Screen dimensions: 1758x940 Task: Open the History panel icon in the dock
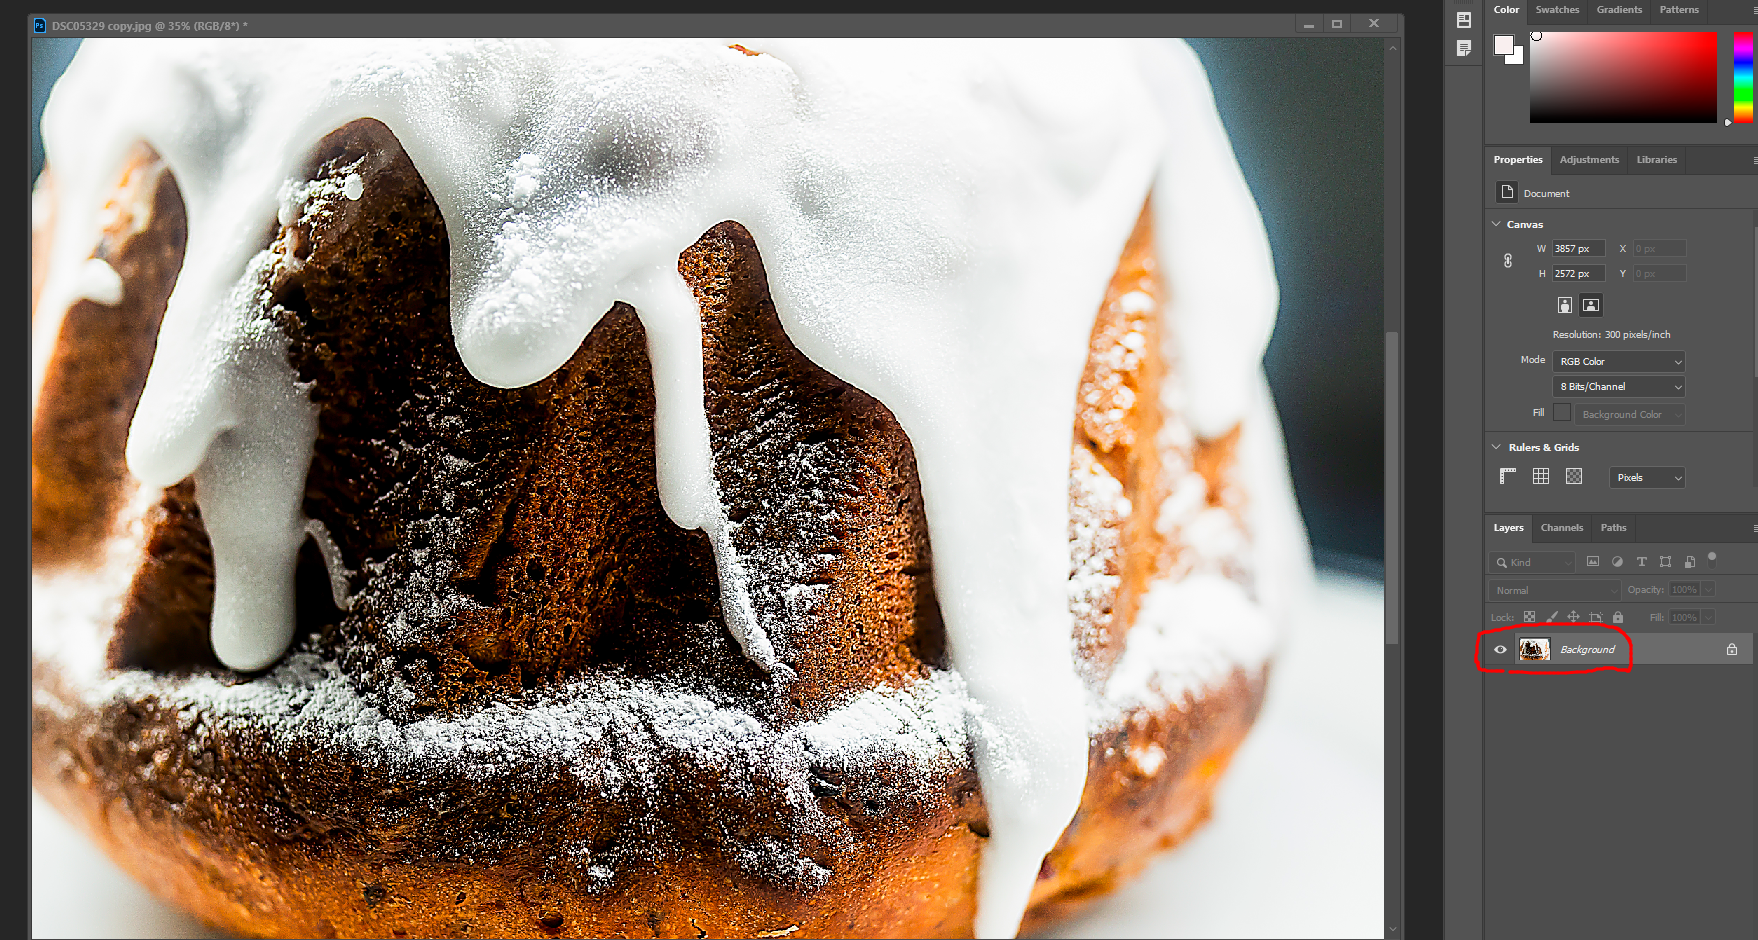click(x=1464, y=20)
